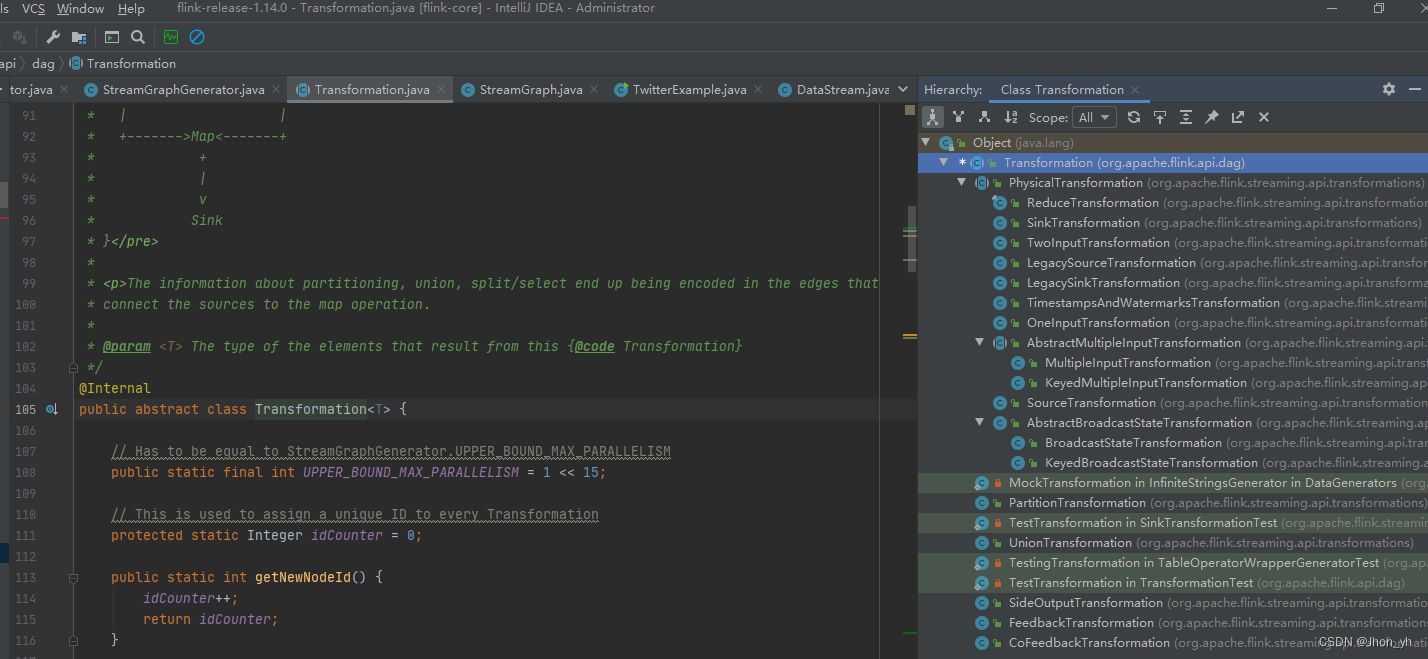
Task: Click the dag breadcrumb
Action: click(x=43, y=63)
